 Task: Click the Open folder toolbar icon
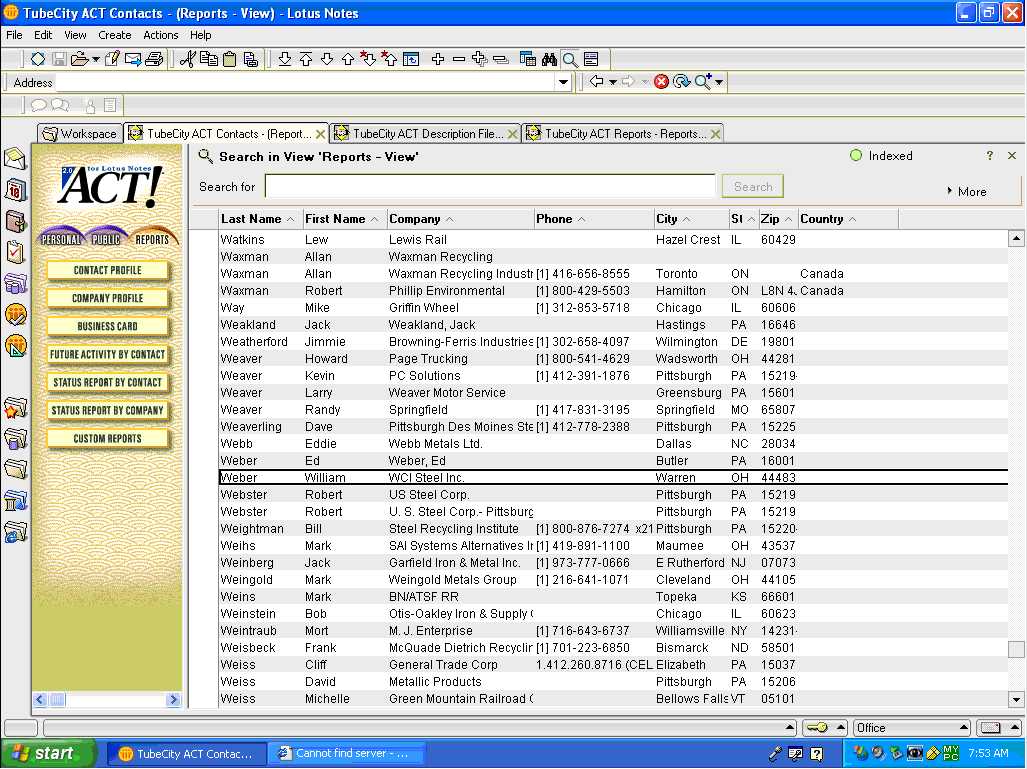(x=80, y=60)
